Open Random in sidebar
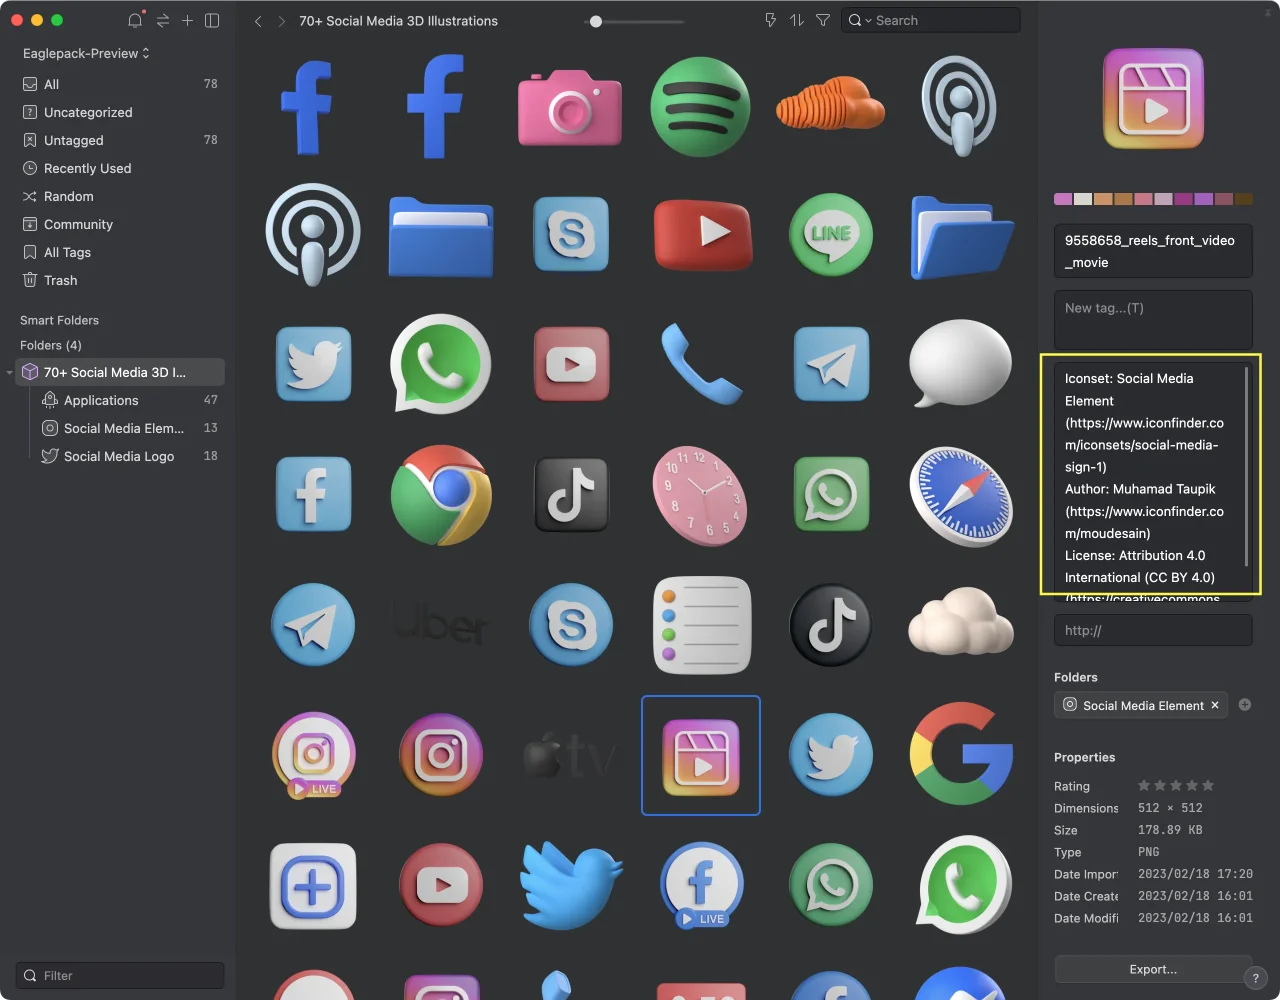1280x1000 pixels. (120, 196)
